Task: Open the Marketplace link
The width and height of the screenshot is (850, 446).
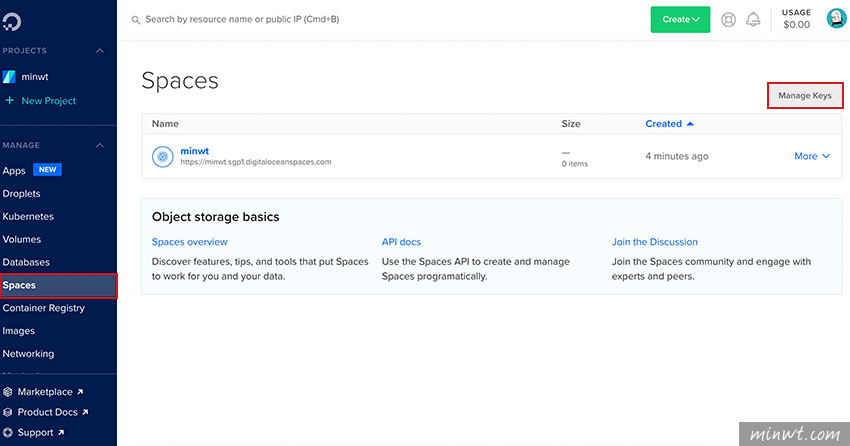Action: (x=45, y=392)
